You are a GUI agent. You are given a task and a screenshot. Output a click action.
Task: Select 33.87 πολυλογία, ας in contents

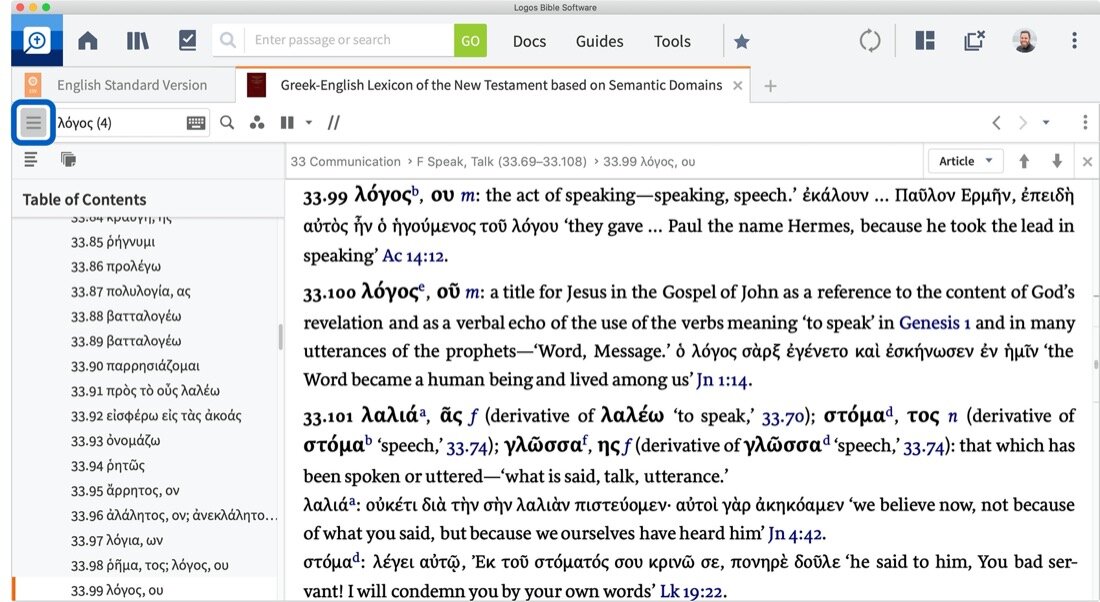coord(130,291)
